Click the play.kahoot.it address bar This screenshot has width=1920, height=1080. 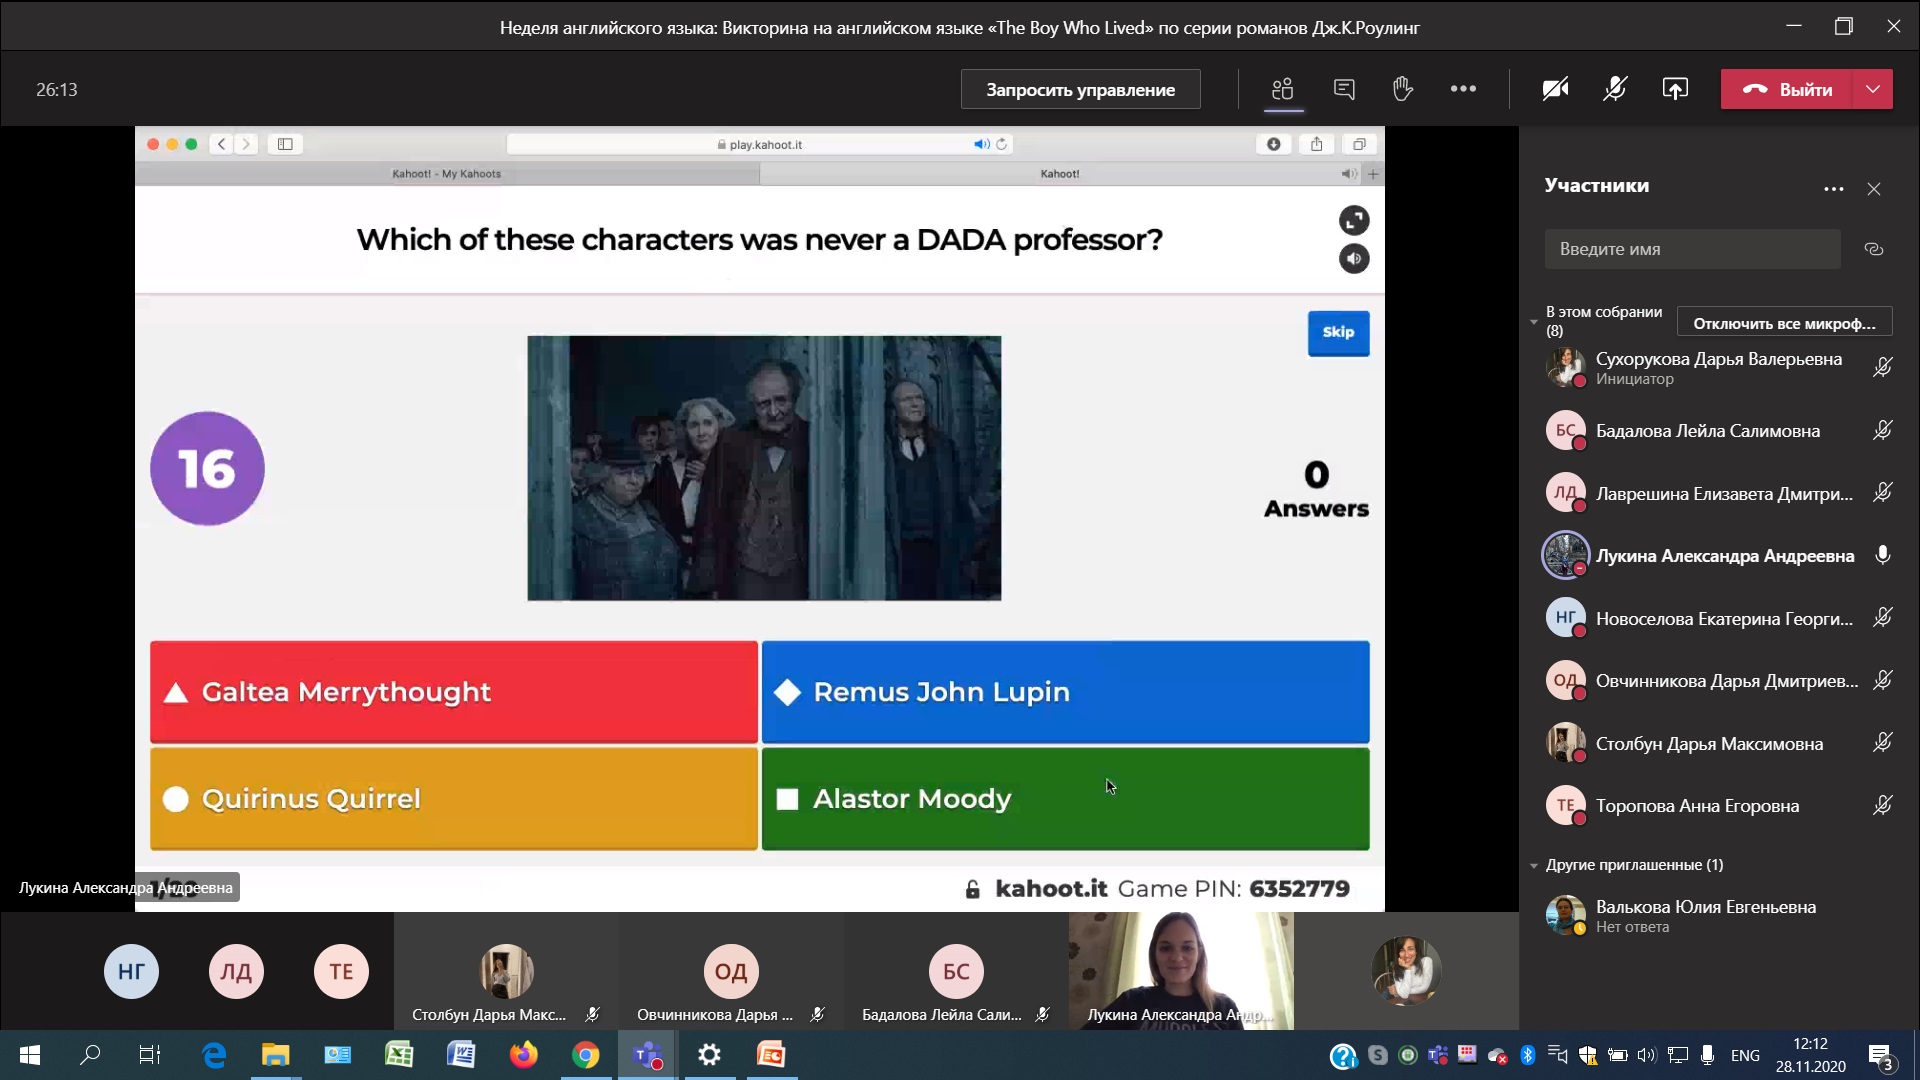tap(760, 144)
